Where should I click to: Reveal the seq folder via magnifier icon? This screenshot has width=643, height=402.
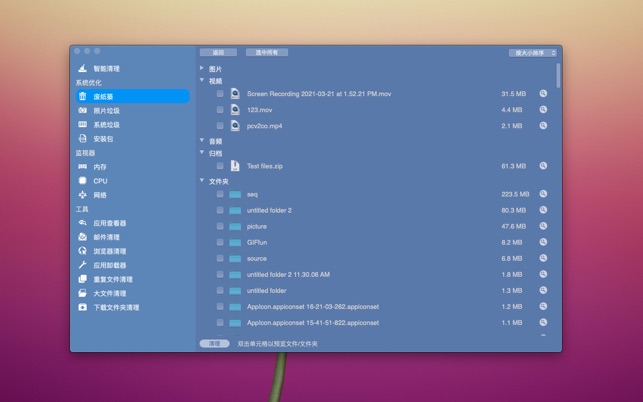[543, 194]
